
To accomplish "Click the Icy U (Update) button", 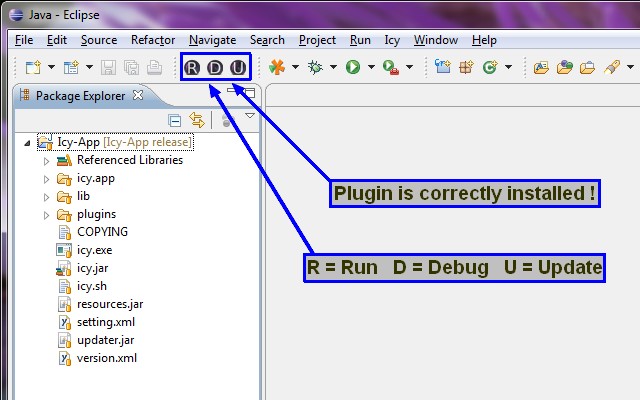I will tap(238, 68).
